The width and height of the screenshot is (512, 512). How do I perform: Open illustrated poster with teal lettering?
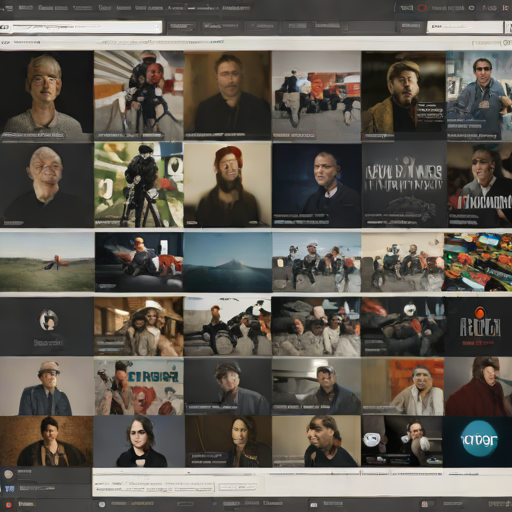[x=139, y=387]
